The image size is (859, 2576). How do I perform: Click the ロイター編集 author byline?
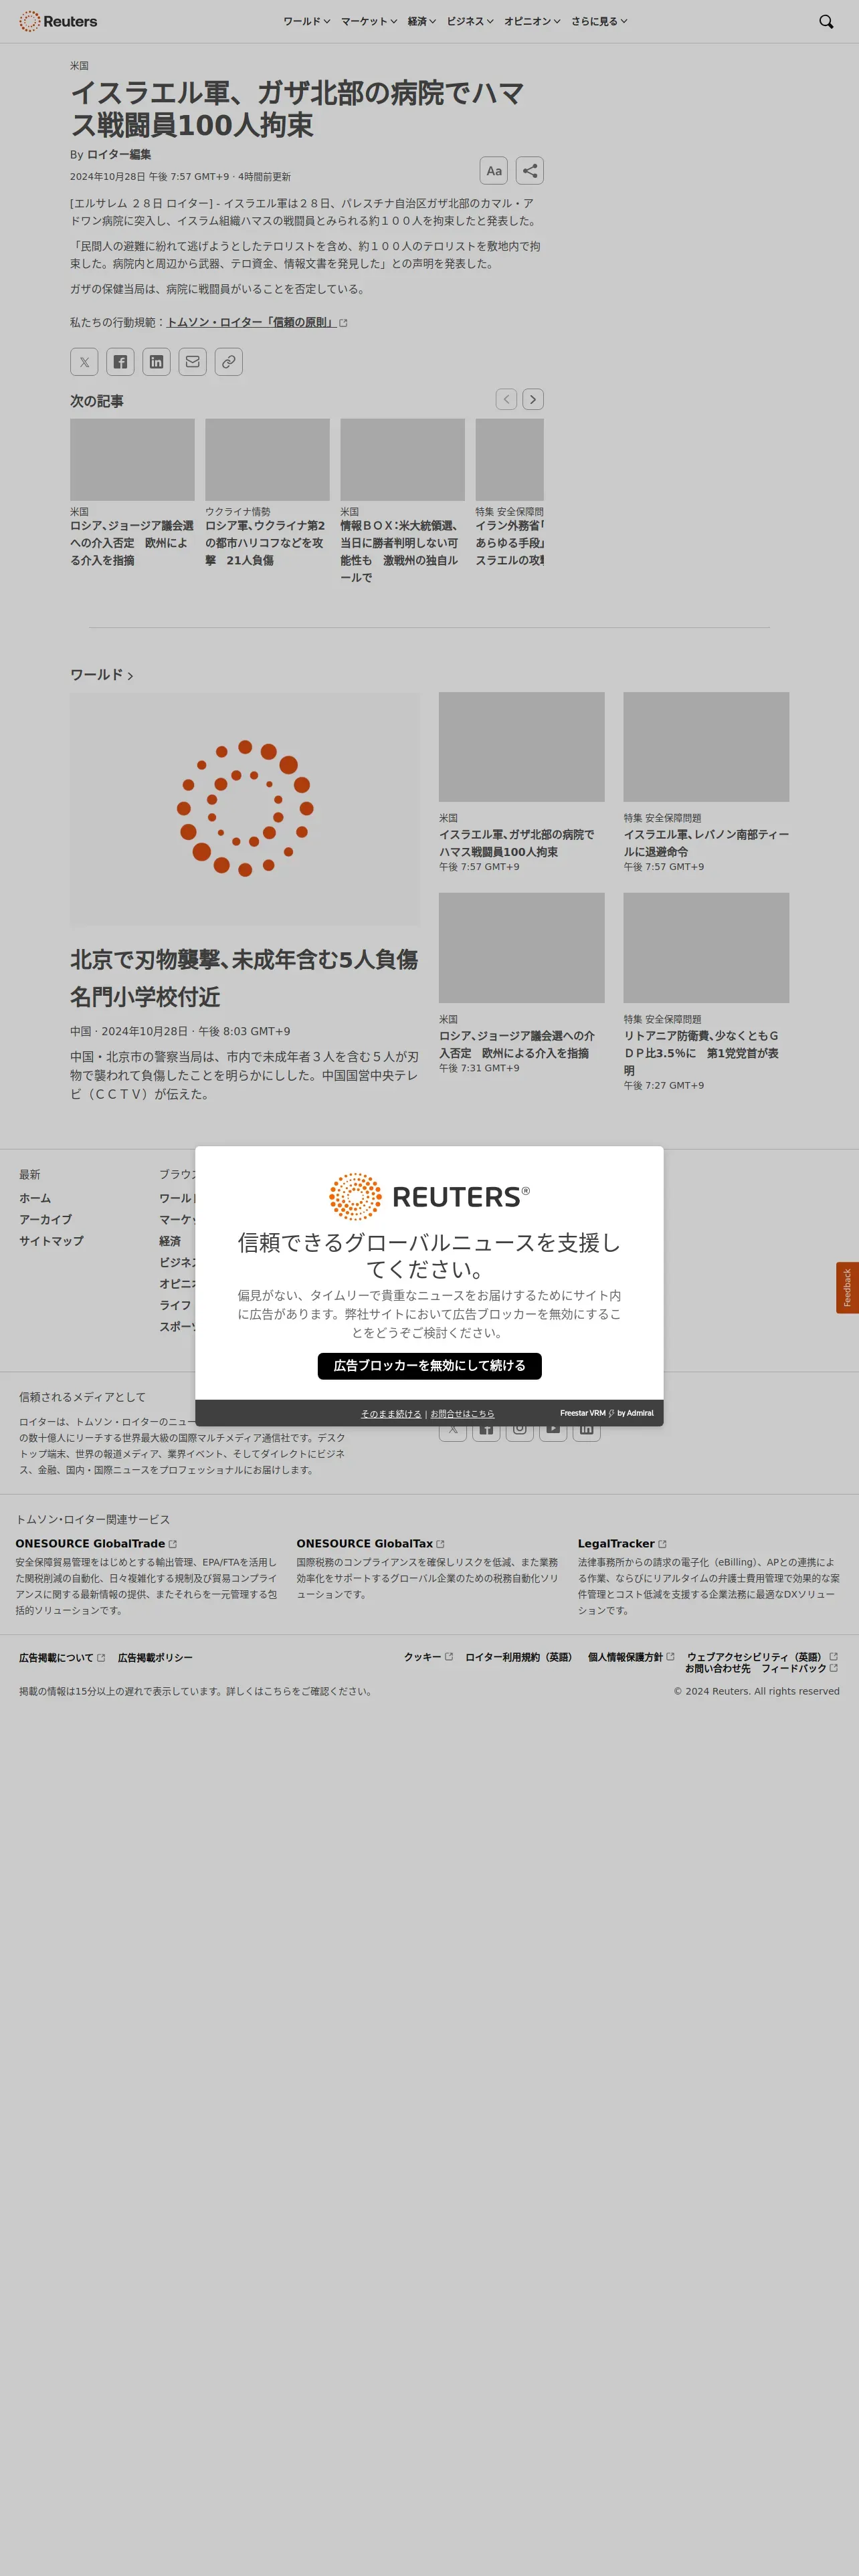point(119,155)
